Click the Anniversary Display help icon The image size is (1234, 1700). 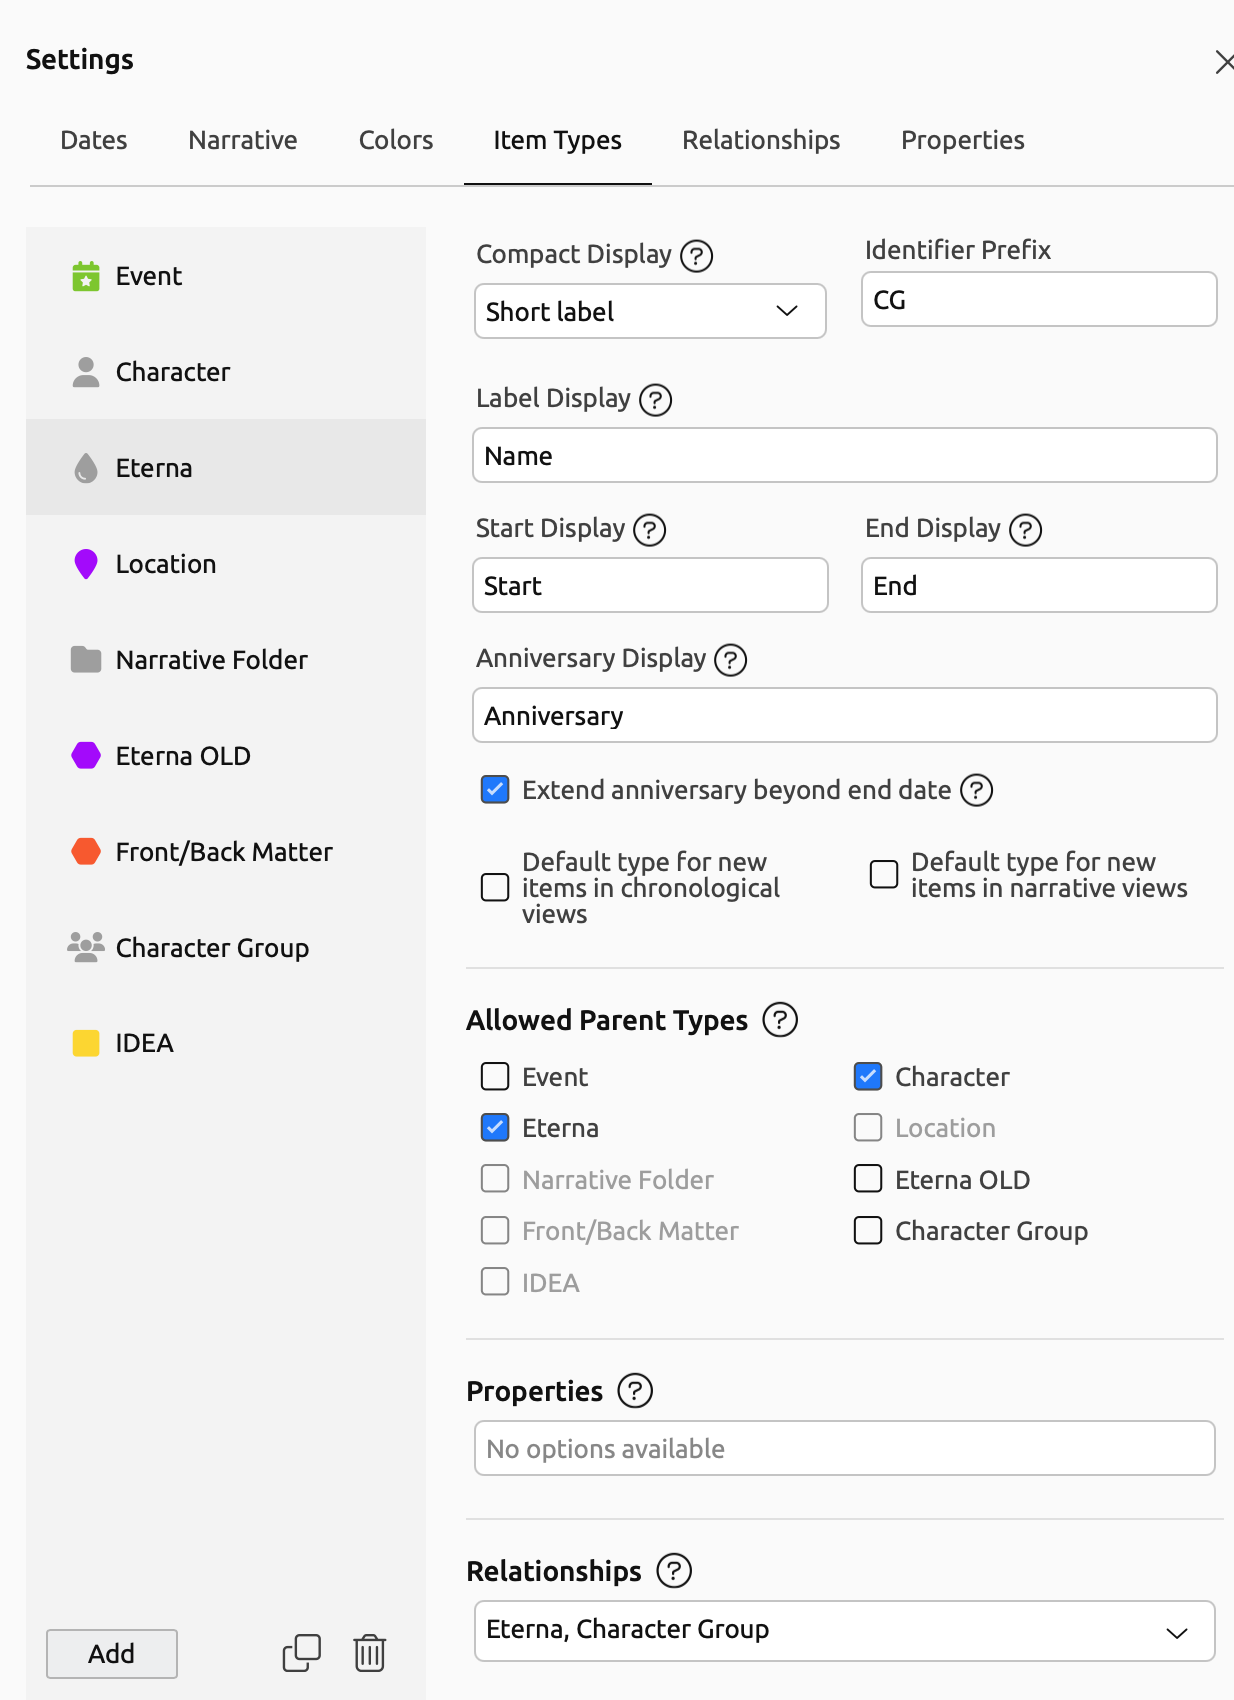pos(730,660)
